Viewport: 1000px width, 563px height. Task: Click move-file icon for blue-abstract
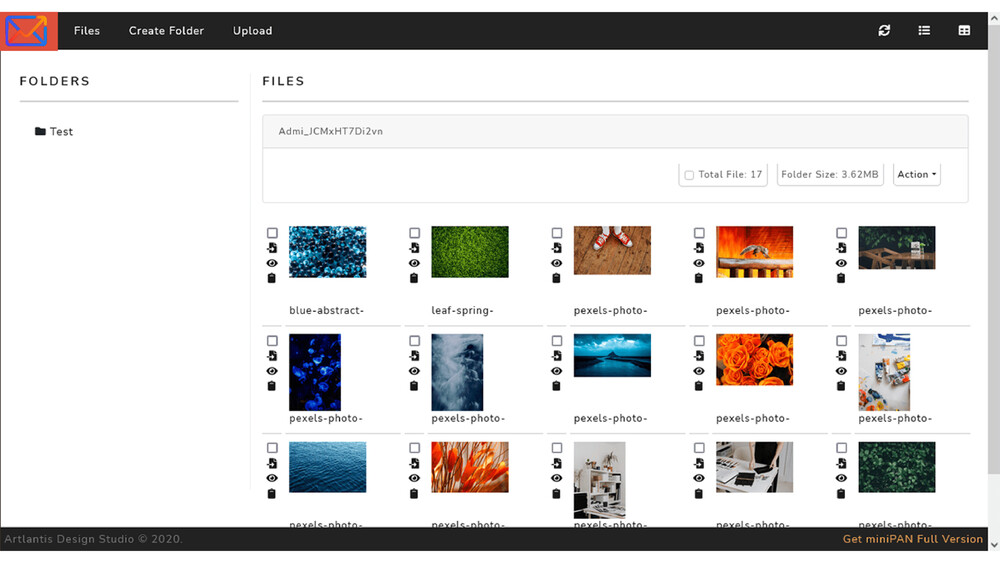point(272,248)
